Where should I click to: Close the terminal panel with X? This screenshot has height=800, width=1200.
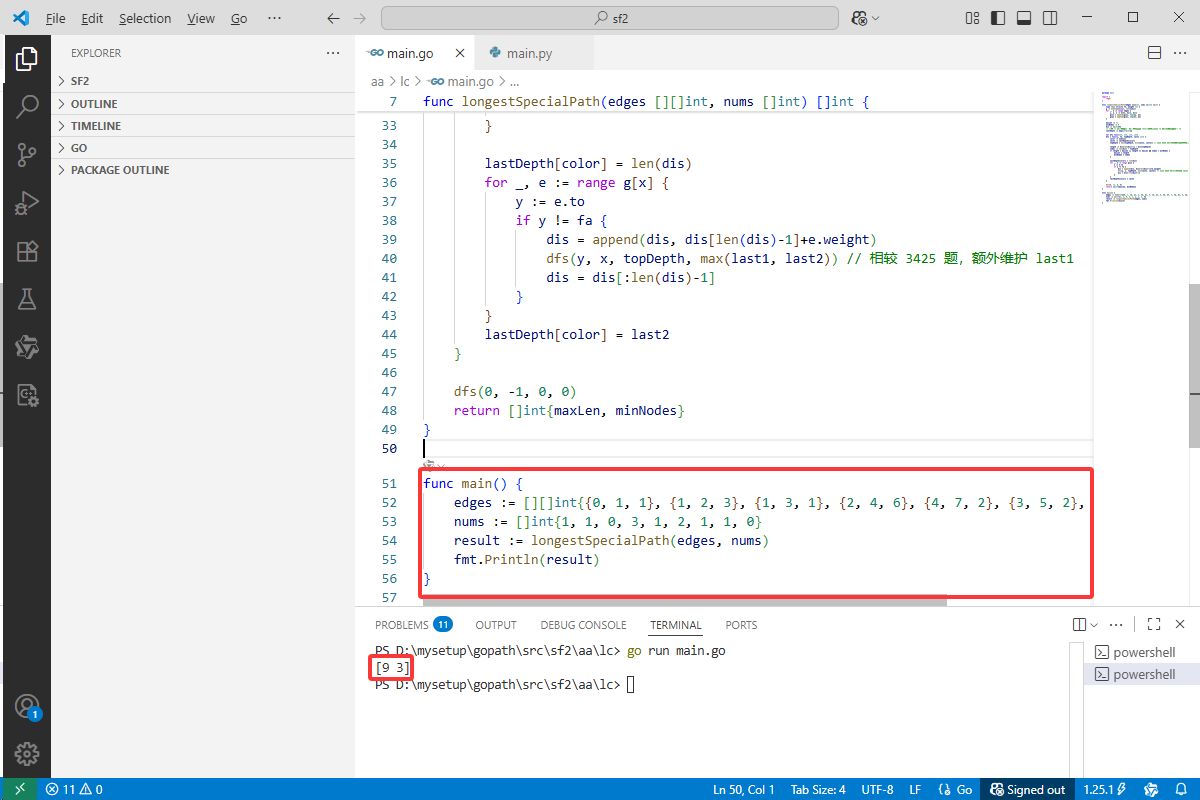(1180, 625)
